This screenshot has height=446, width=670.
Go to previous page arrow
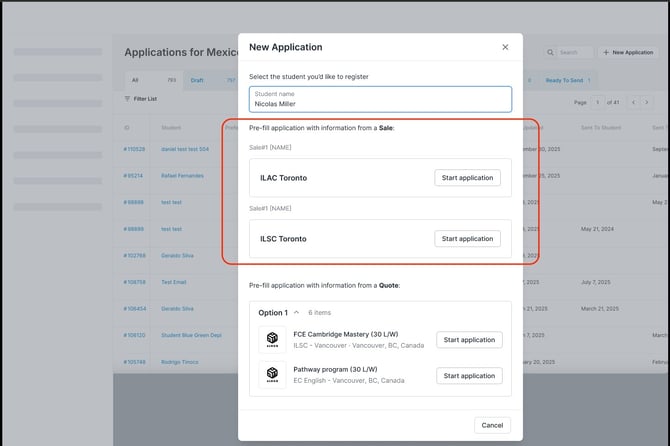[x=633, y=102]
